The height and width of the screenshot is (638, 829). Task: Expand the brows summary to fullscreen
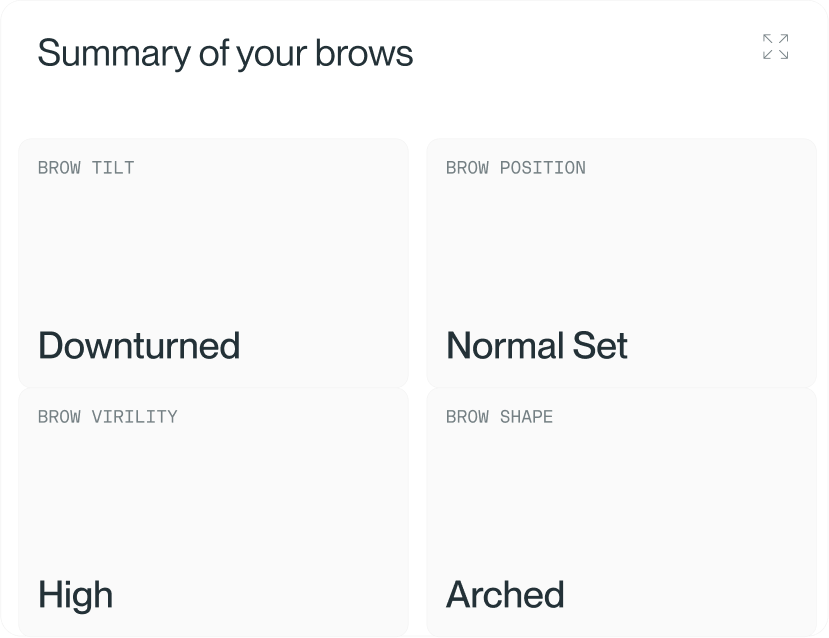[776, 47]
